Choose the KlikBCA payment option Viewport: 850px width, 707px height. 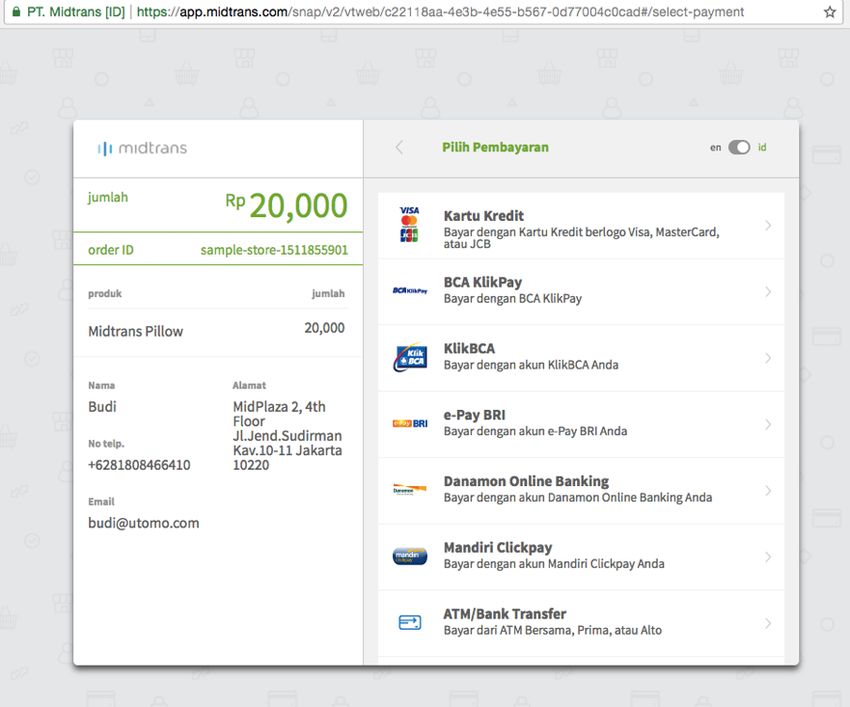(581, 358)
